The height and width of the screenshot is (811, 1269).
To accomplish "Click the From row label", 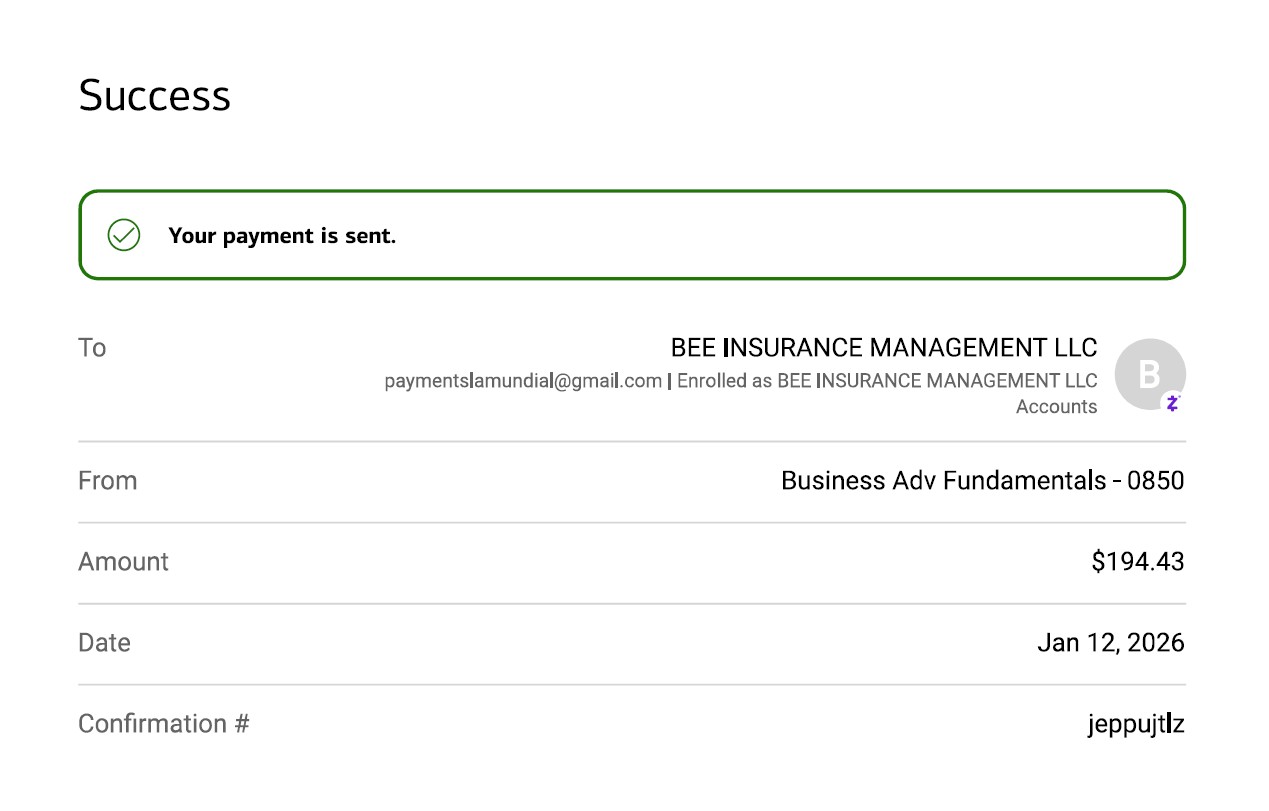I will (x=107, y=481).
